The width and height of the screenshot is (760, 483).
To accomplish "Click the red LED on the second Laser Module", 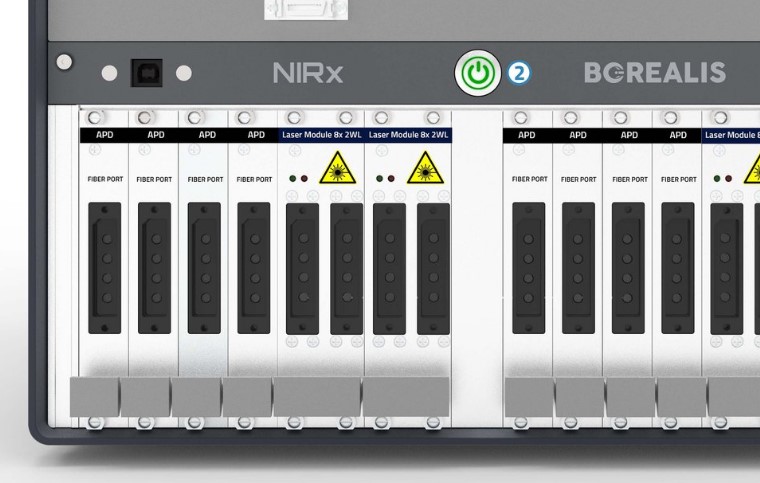I will pyautogui.click(x=391, y=179).
